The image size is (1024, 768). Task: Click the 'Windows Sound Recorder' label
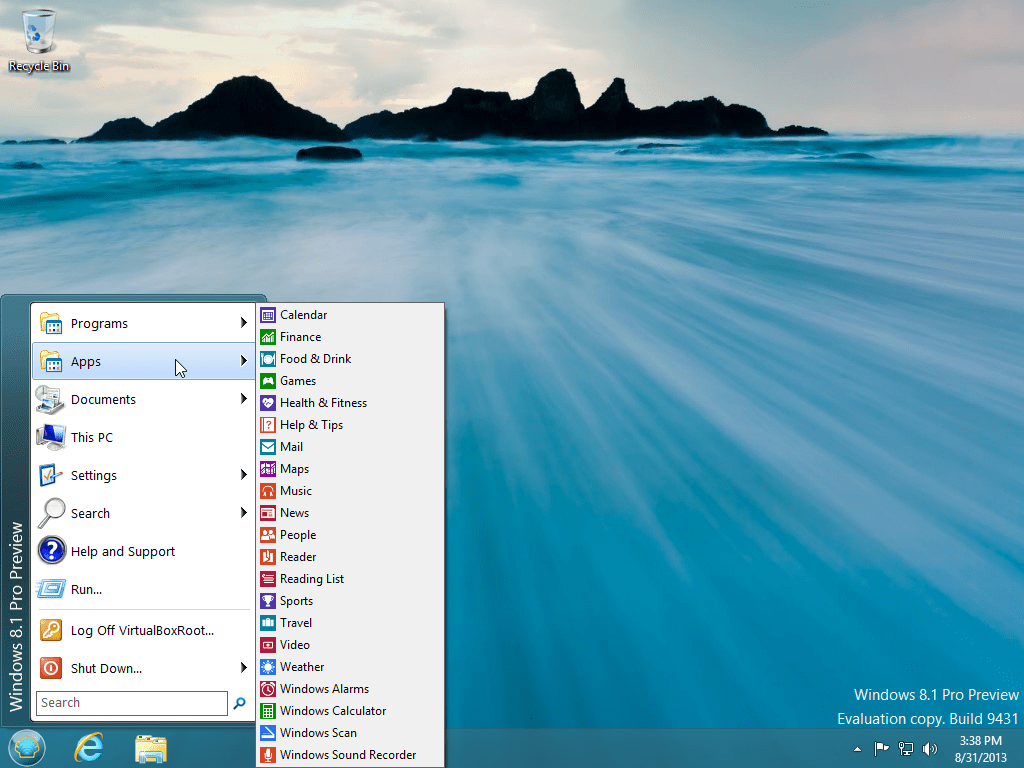coord(348,755)
